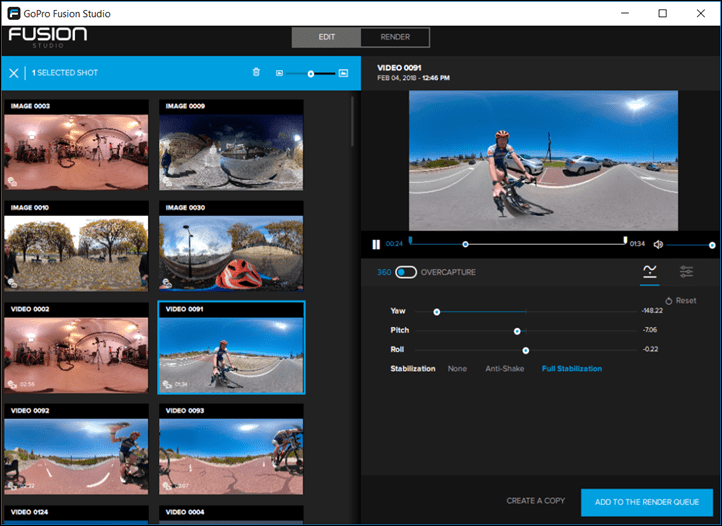The height and width of the screenshot is (526, 722).
Task: Select Video 0093 thumbnail
Action: 231,449
